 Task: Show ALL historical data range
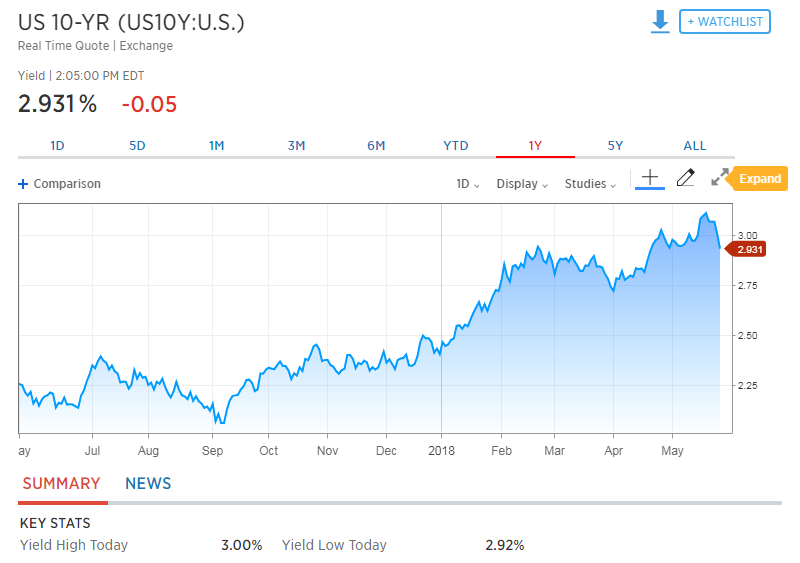(695, 146)
